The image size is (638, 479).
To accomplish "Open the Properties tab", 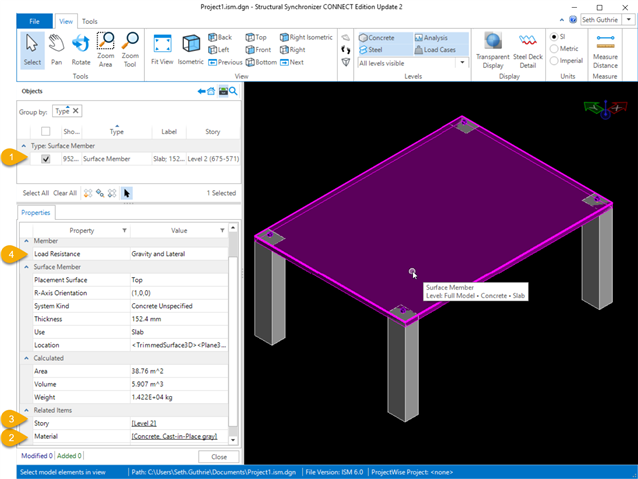I will pos(36,212).
